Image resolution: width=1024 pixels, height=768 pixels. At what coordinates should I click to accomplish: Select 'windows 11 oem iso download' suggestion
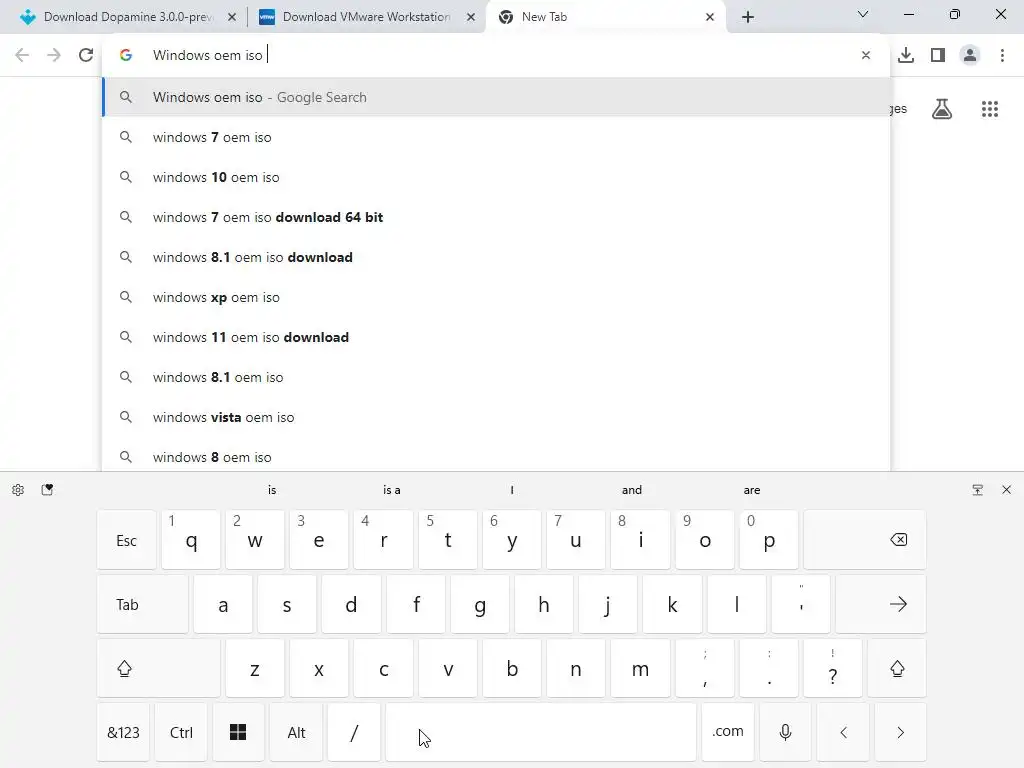(496, 337)
